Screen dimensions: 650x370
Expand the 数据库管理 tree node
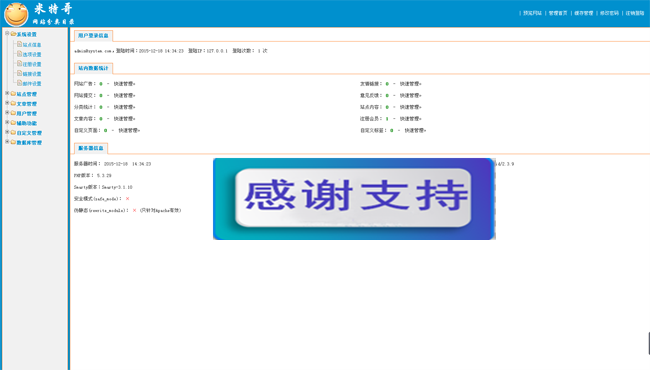coord(7,141)
